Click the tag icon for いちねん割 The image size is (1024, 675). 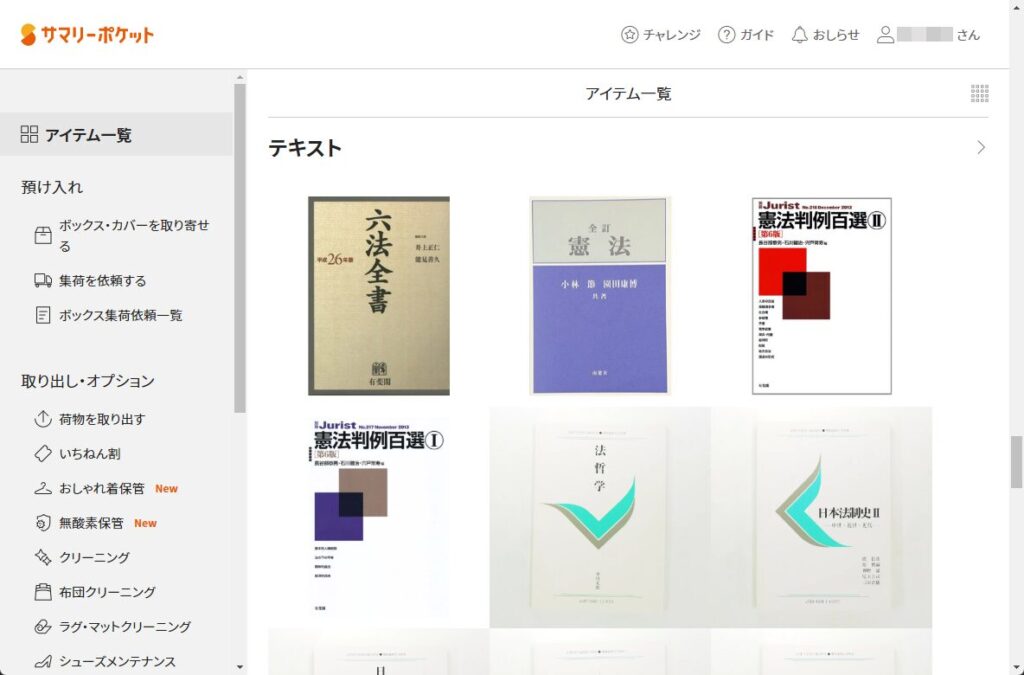pos(43,454)
